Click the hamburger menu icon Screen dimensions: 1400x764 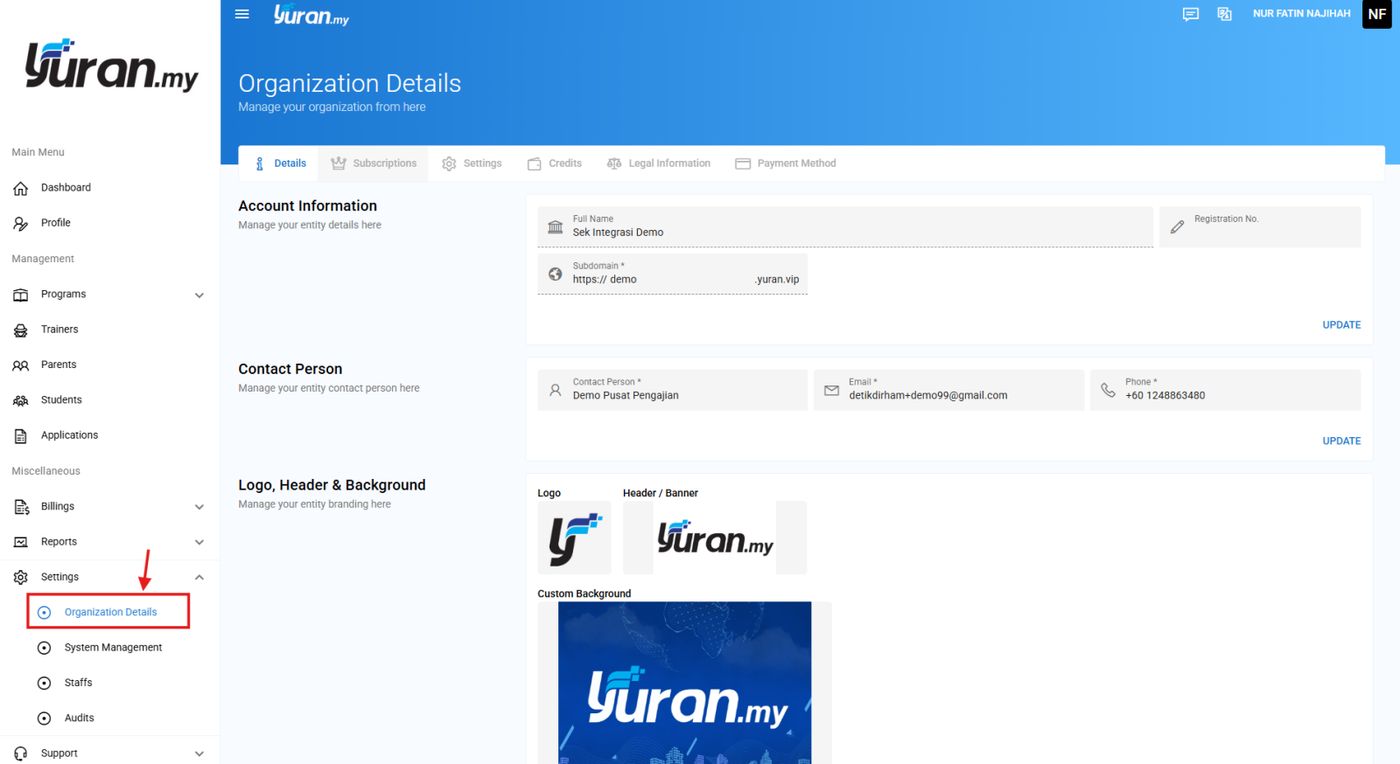pyautogui.click(x=242, y=14)
